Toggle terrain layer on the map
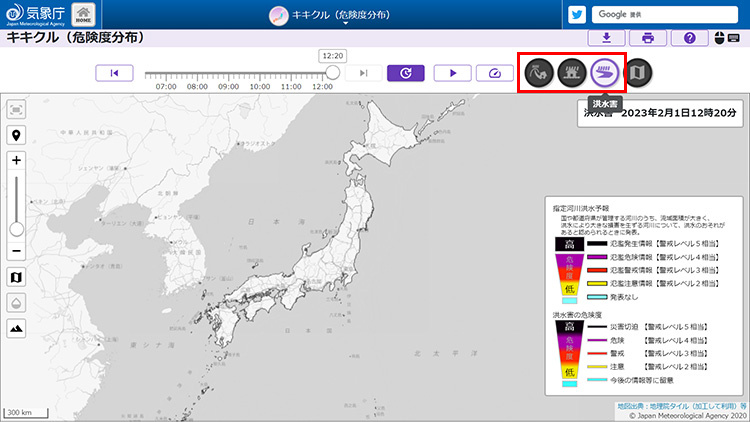The width and height of the screenshot is (750, 422). pos(17,328)
